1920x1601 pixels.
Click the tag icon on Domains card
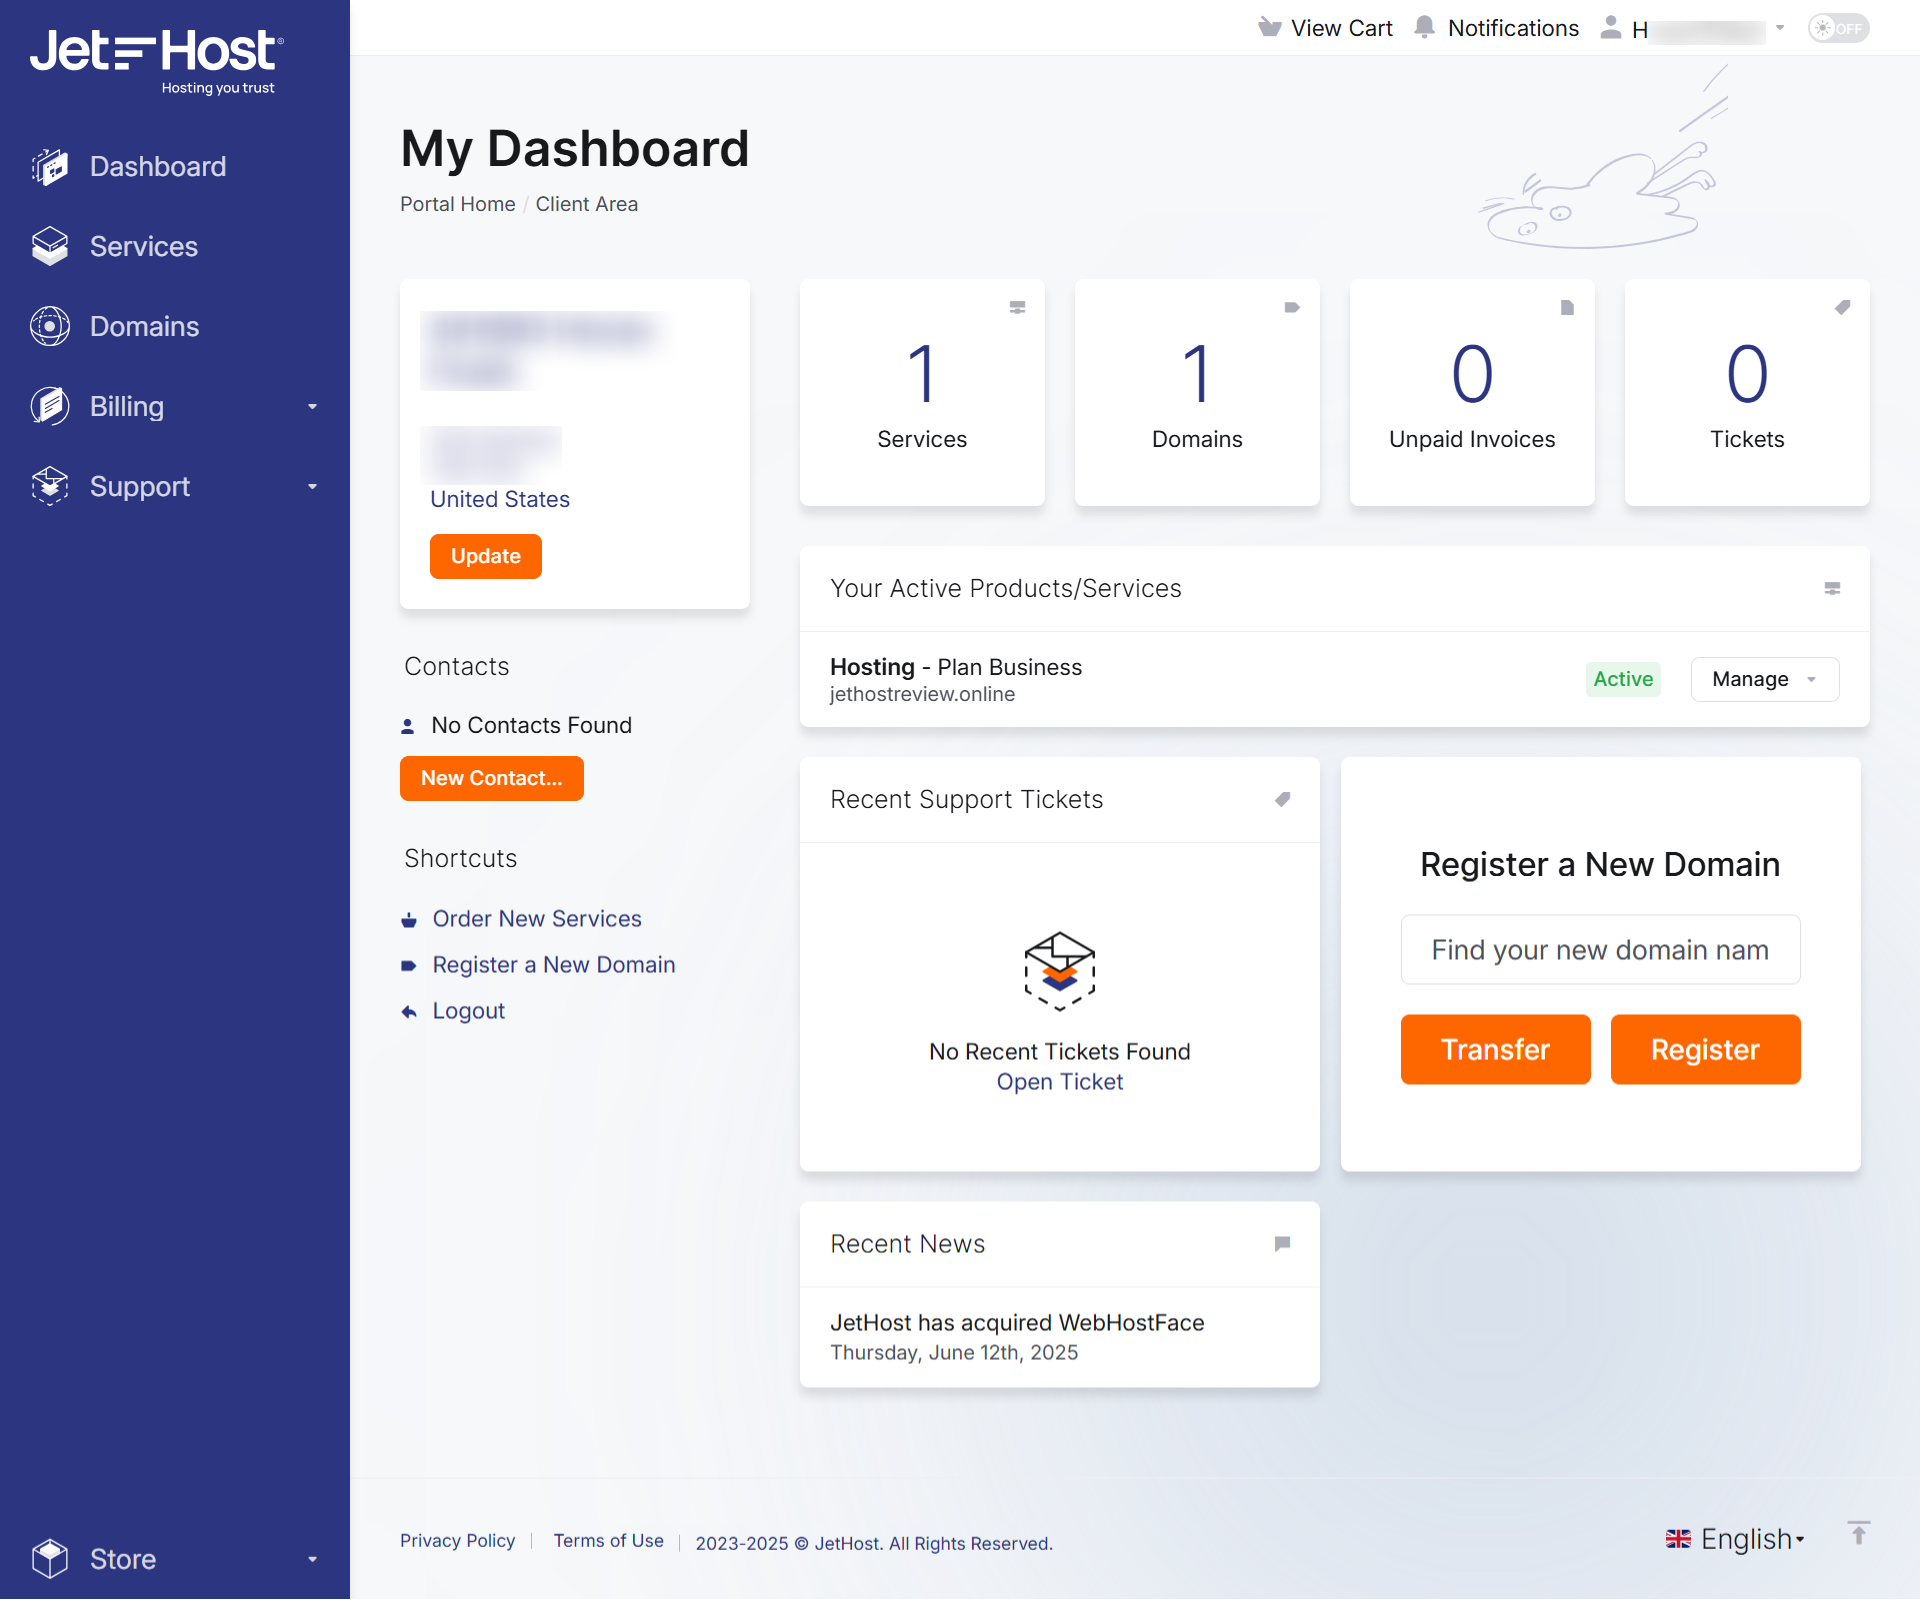coord(1292,308)
